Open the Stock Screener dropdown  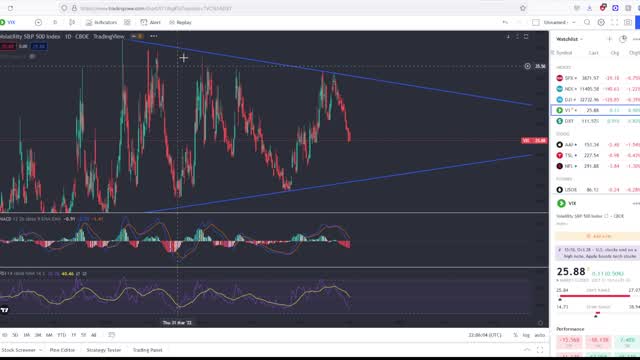point(21,350)
